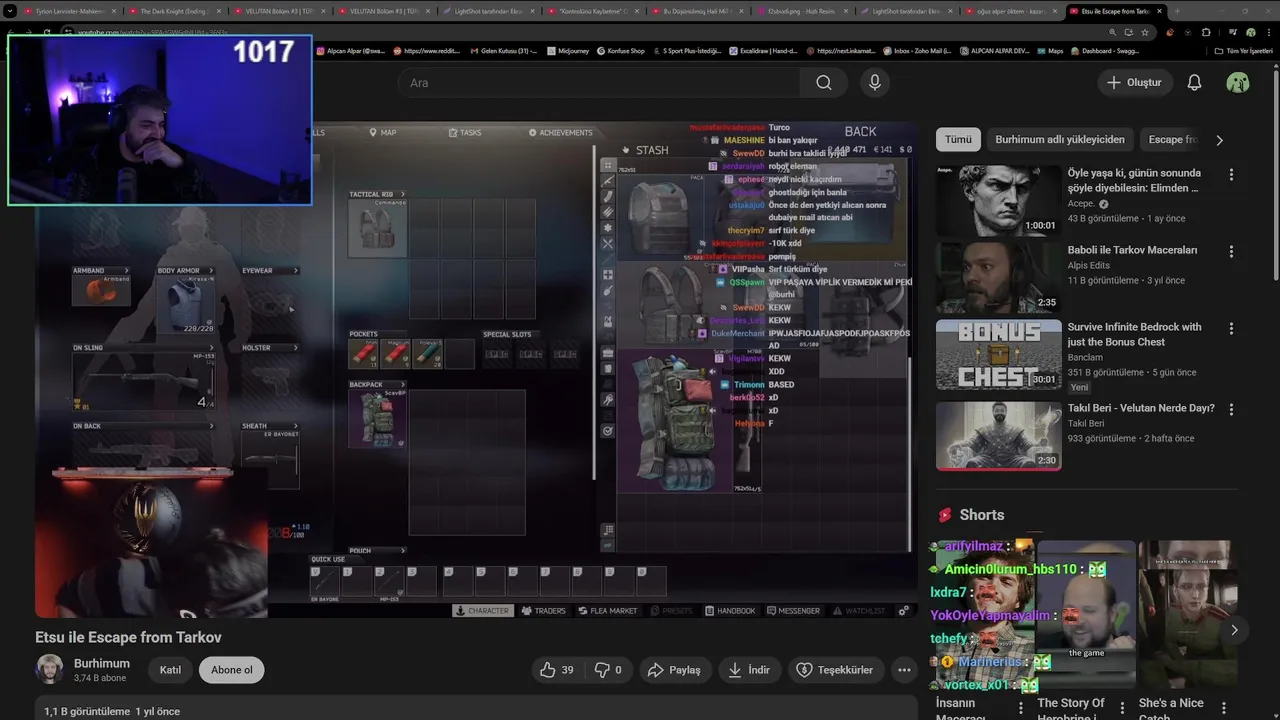Click HANDBOOK in the game video
Screen dimensions: 1280x720
[730, 610]
